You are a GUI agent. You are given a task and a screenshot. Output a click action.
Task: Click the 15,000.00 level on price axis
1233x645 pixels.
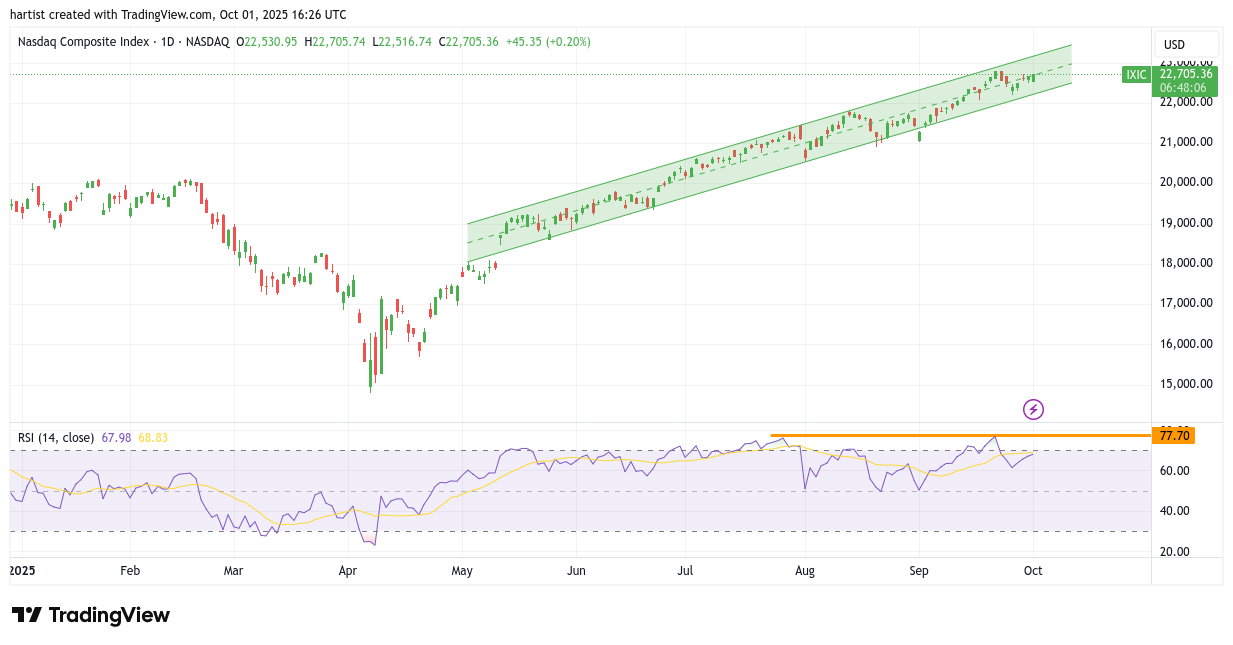click(x=1185, y=384)
